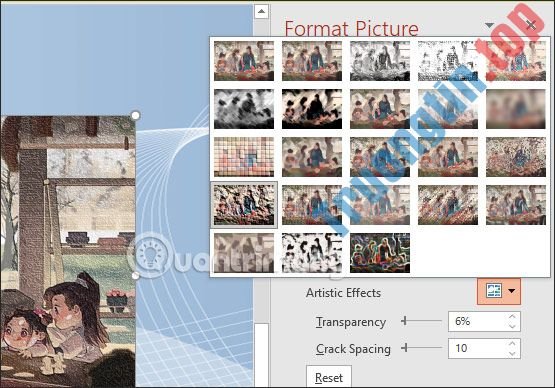
Task: Apply the Watercolor Sponge effect thumbnail
Action: tap(312, 157)
